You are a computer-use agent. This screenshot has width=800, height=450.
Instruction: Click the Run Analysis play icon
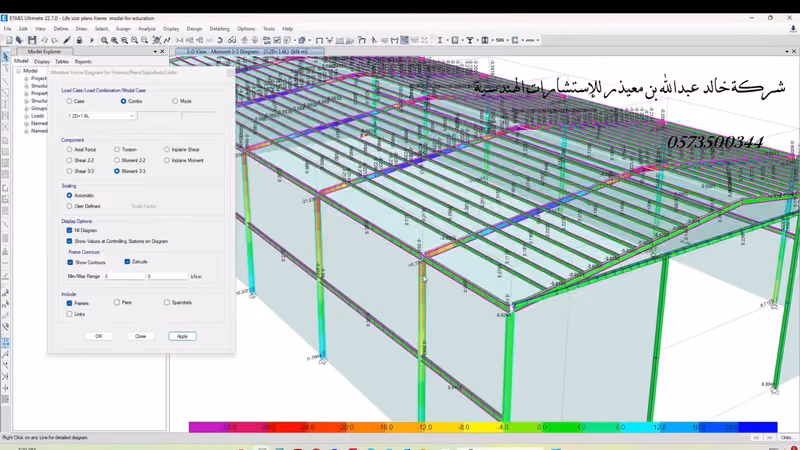pyautogui.click(x=92, y=40)
